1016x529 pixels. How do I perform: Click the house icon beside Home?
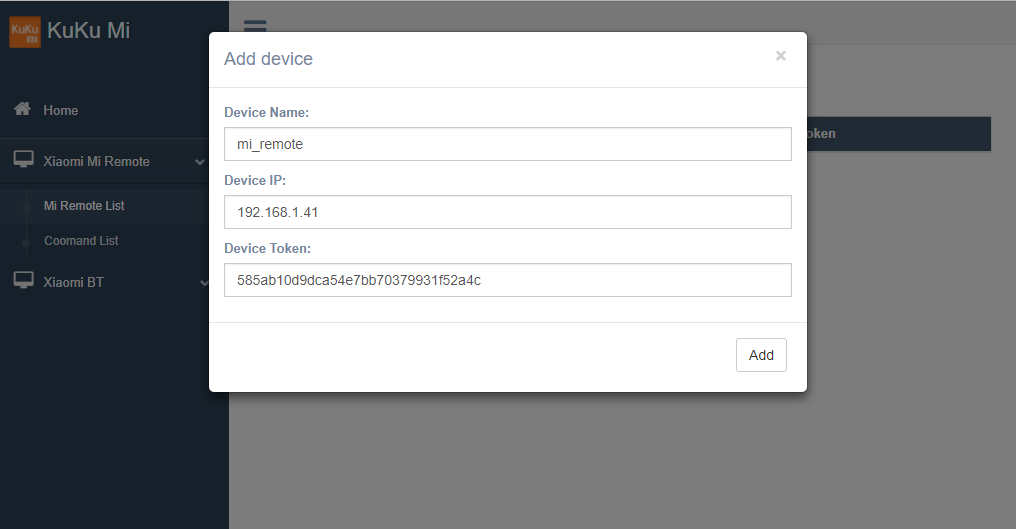pos(22,109)
